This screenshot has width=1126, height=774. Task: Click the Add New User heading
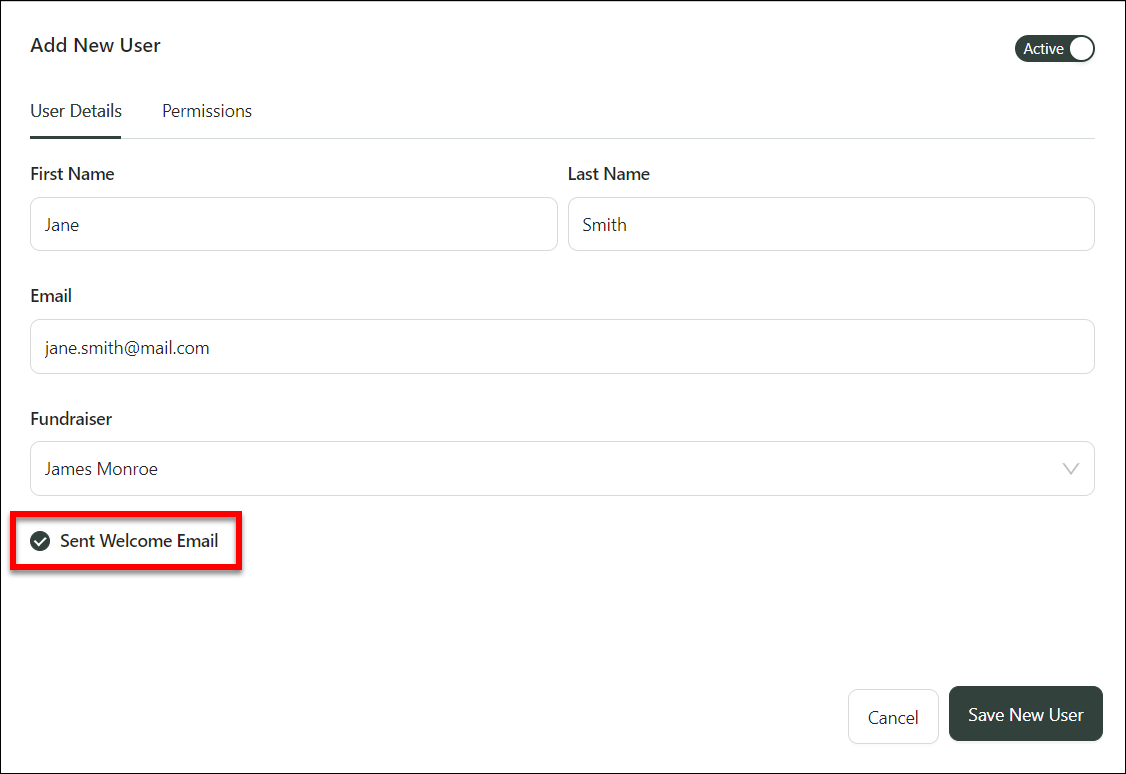pos(95,45)
